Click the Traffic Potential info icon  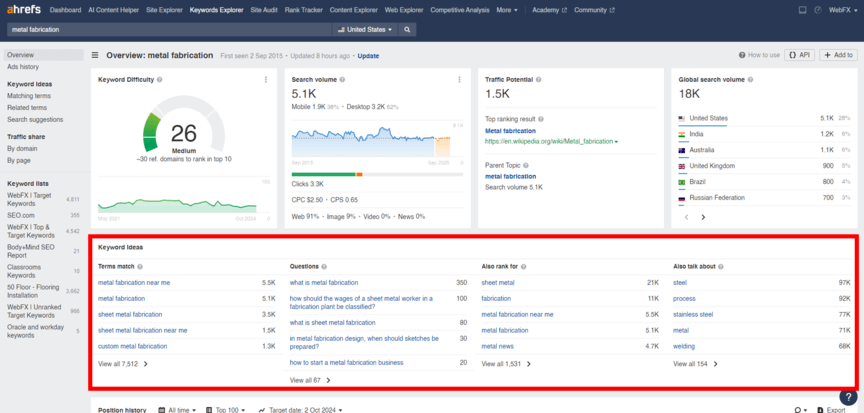(538, 80)
